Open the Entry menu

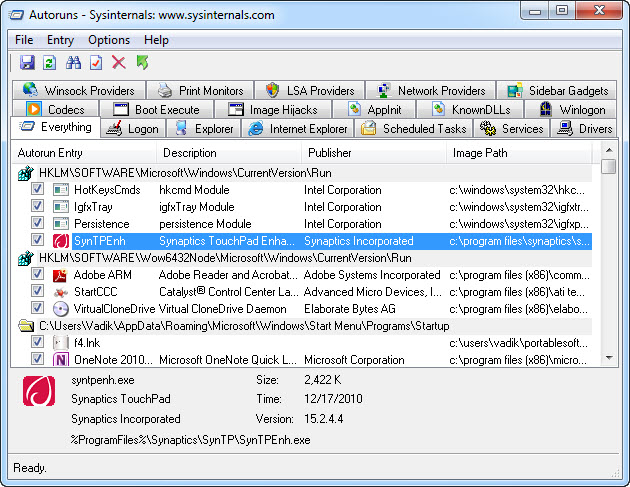[x=60, y=40]
